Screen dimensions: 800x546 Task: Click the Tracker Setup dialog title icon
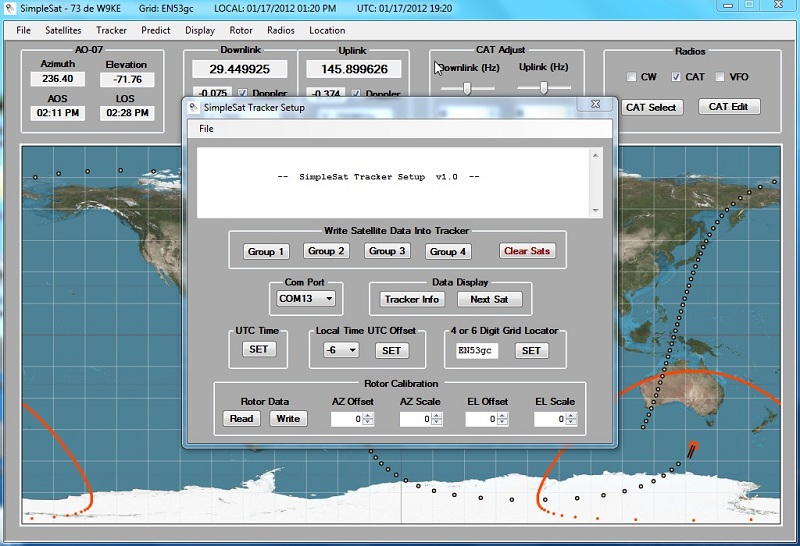(x=194, y=108)
